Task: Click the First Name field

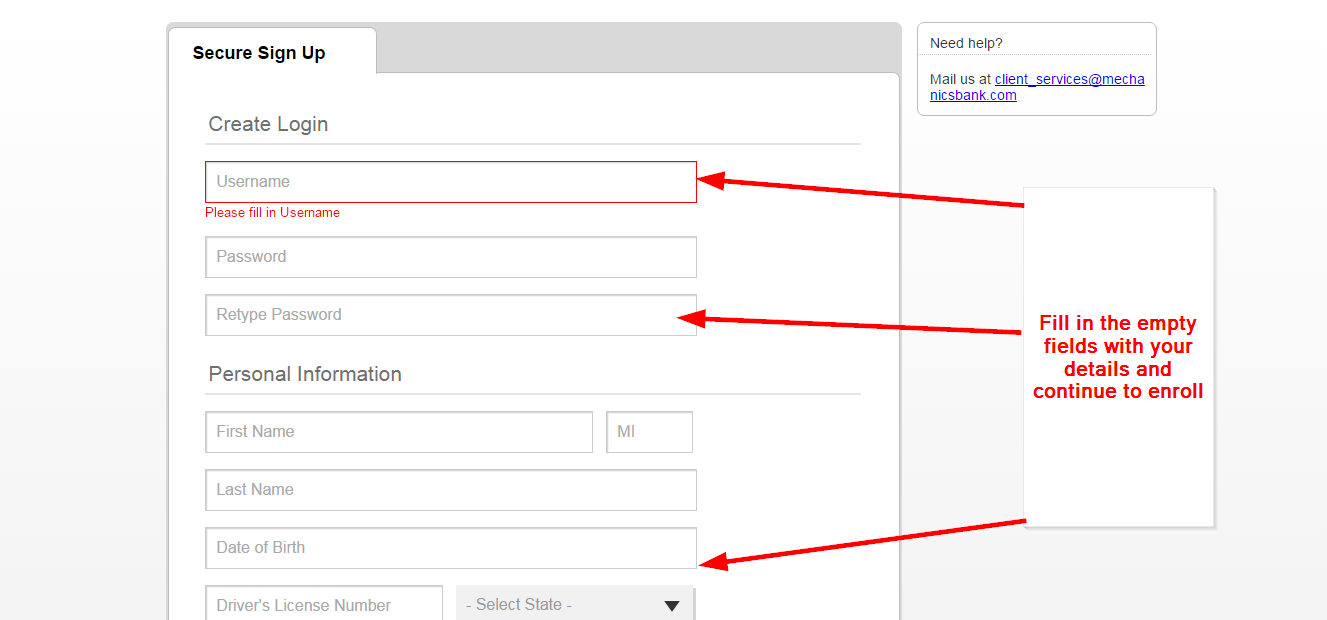Action: (x=398, y=431)
